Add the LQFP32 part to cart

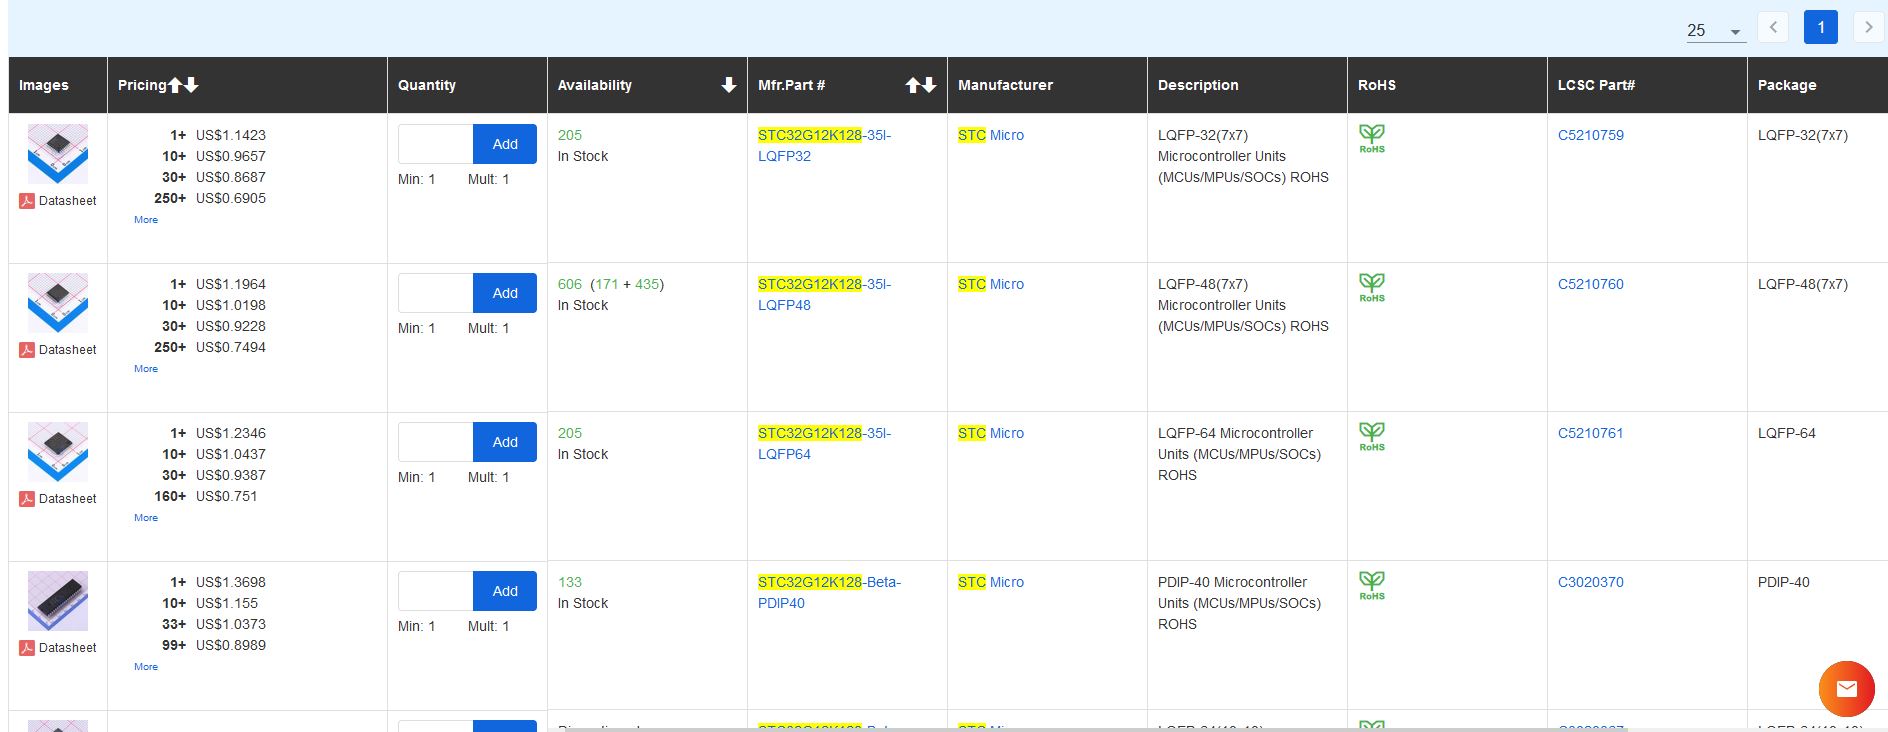point(505,144)
